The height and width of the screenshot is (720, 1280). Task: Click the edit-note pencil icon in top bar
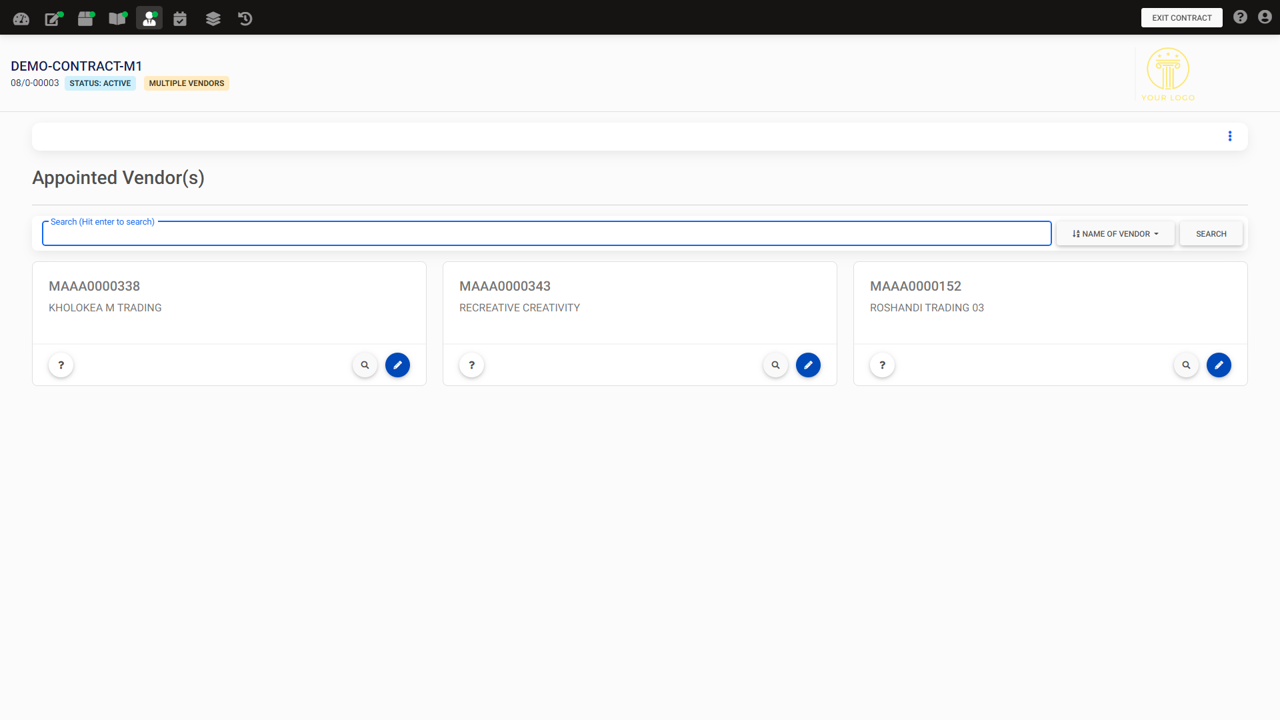pyautogui.click(x=53, y=18)
